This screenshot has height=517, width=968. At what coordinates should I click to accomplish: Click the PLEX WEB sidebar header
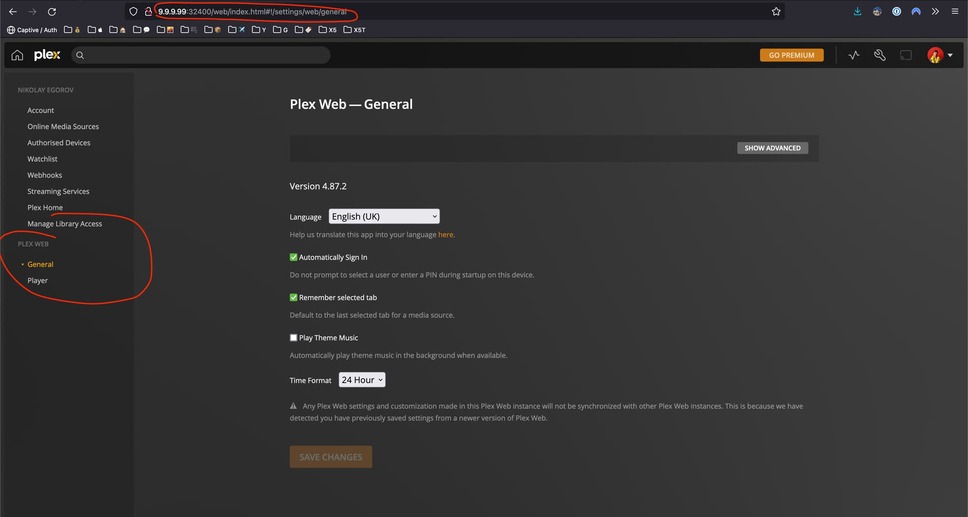tap(33, 244)
